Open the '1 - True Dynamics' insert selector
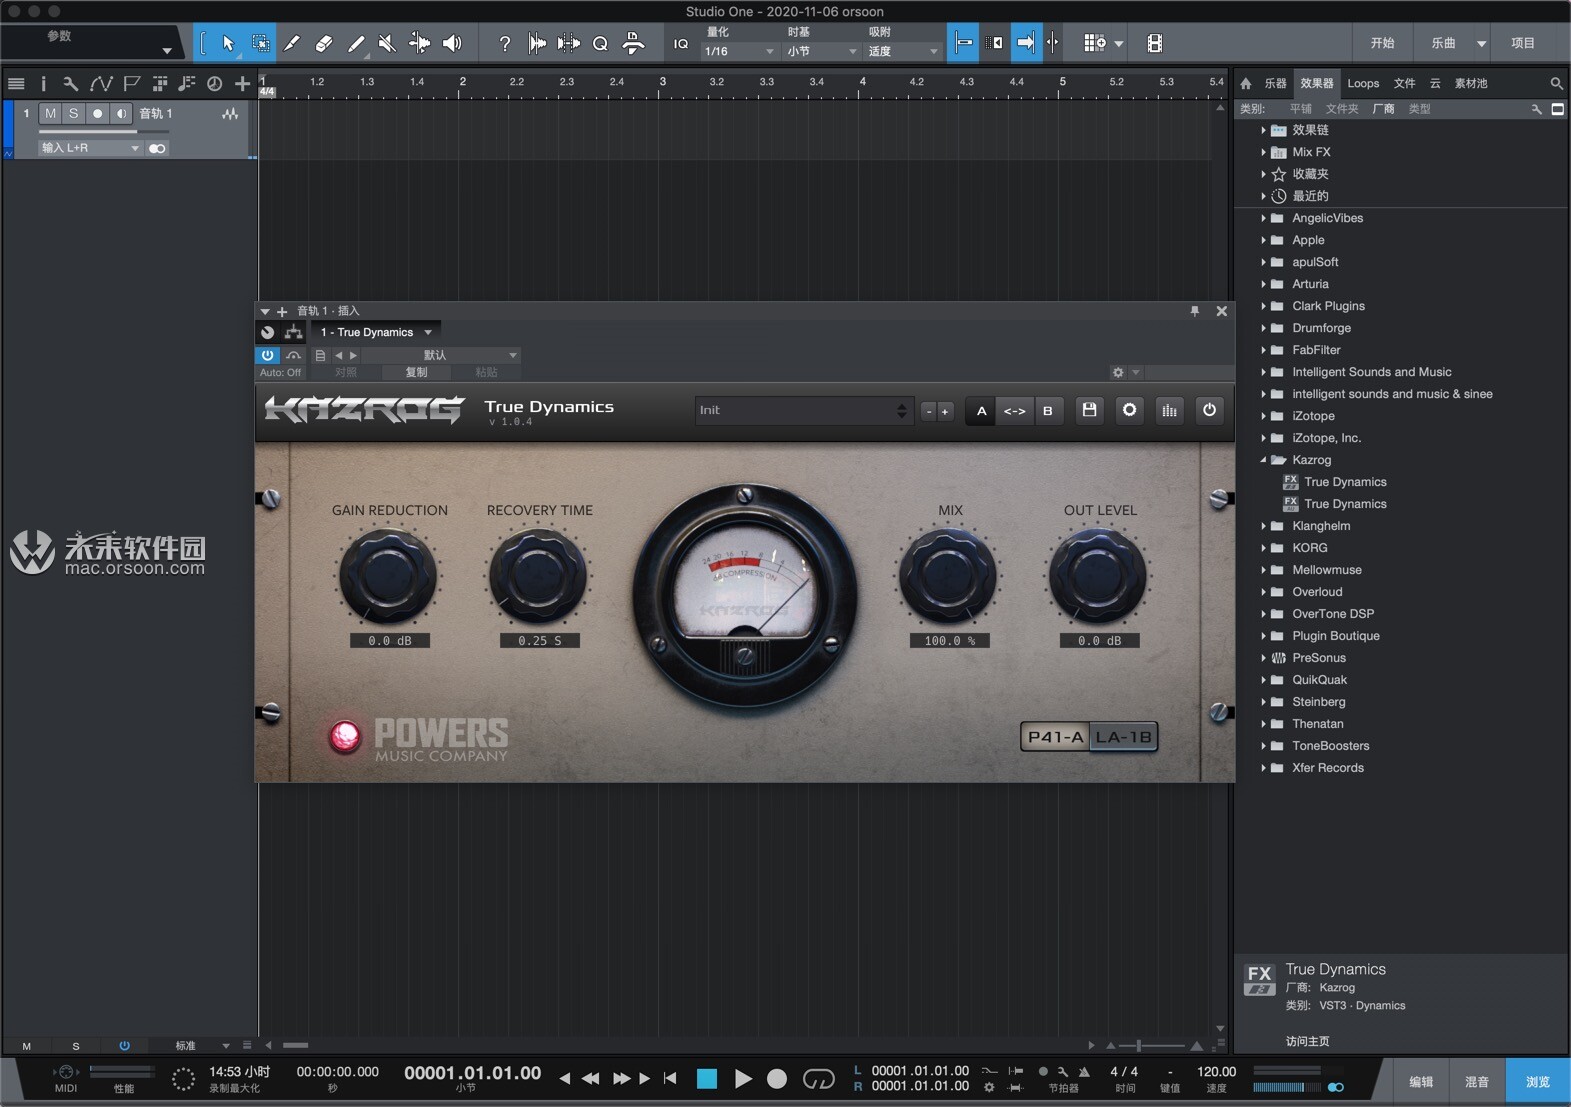1571x1107 pixels. [x=376, y=332]
